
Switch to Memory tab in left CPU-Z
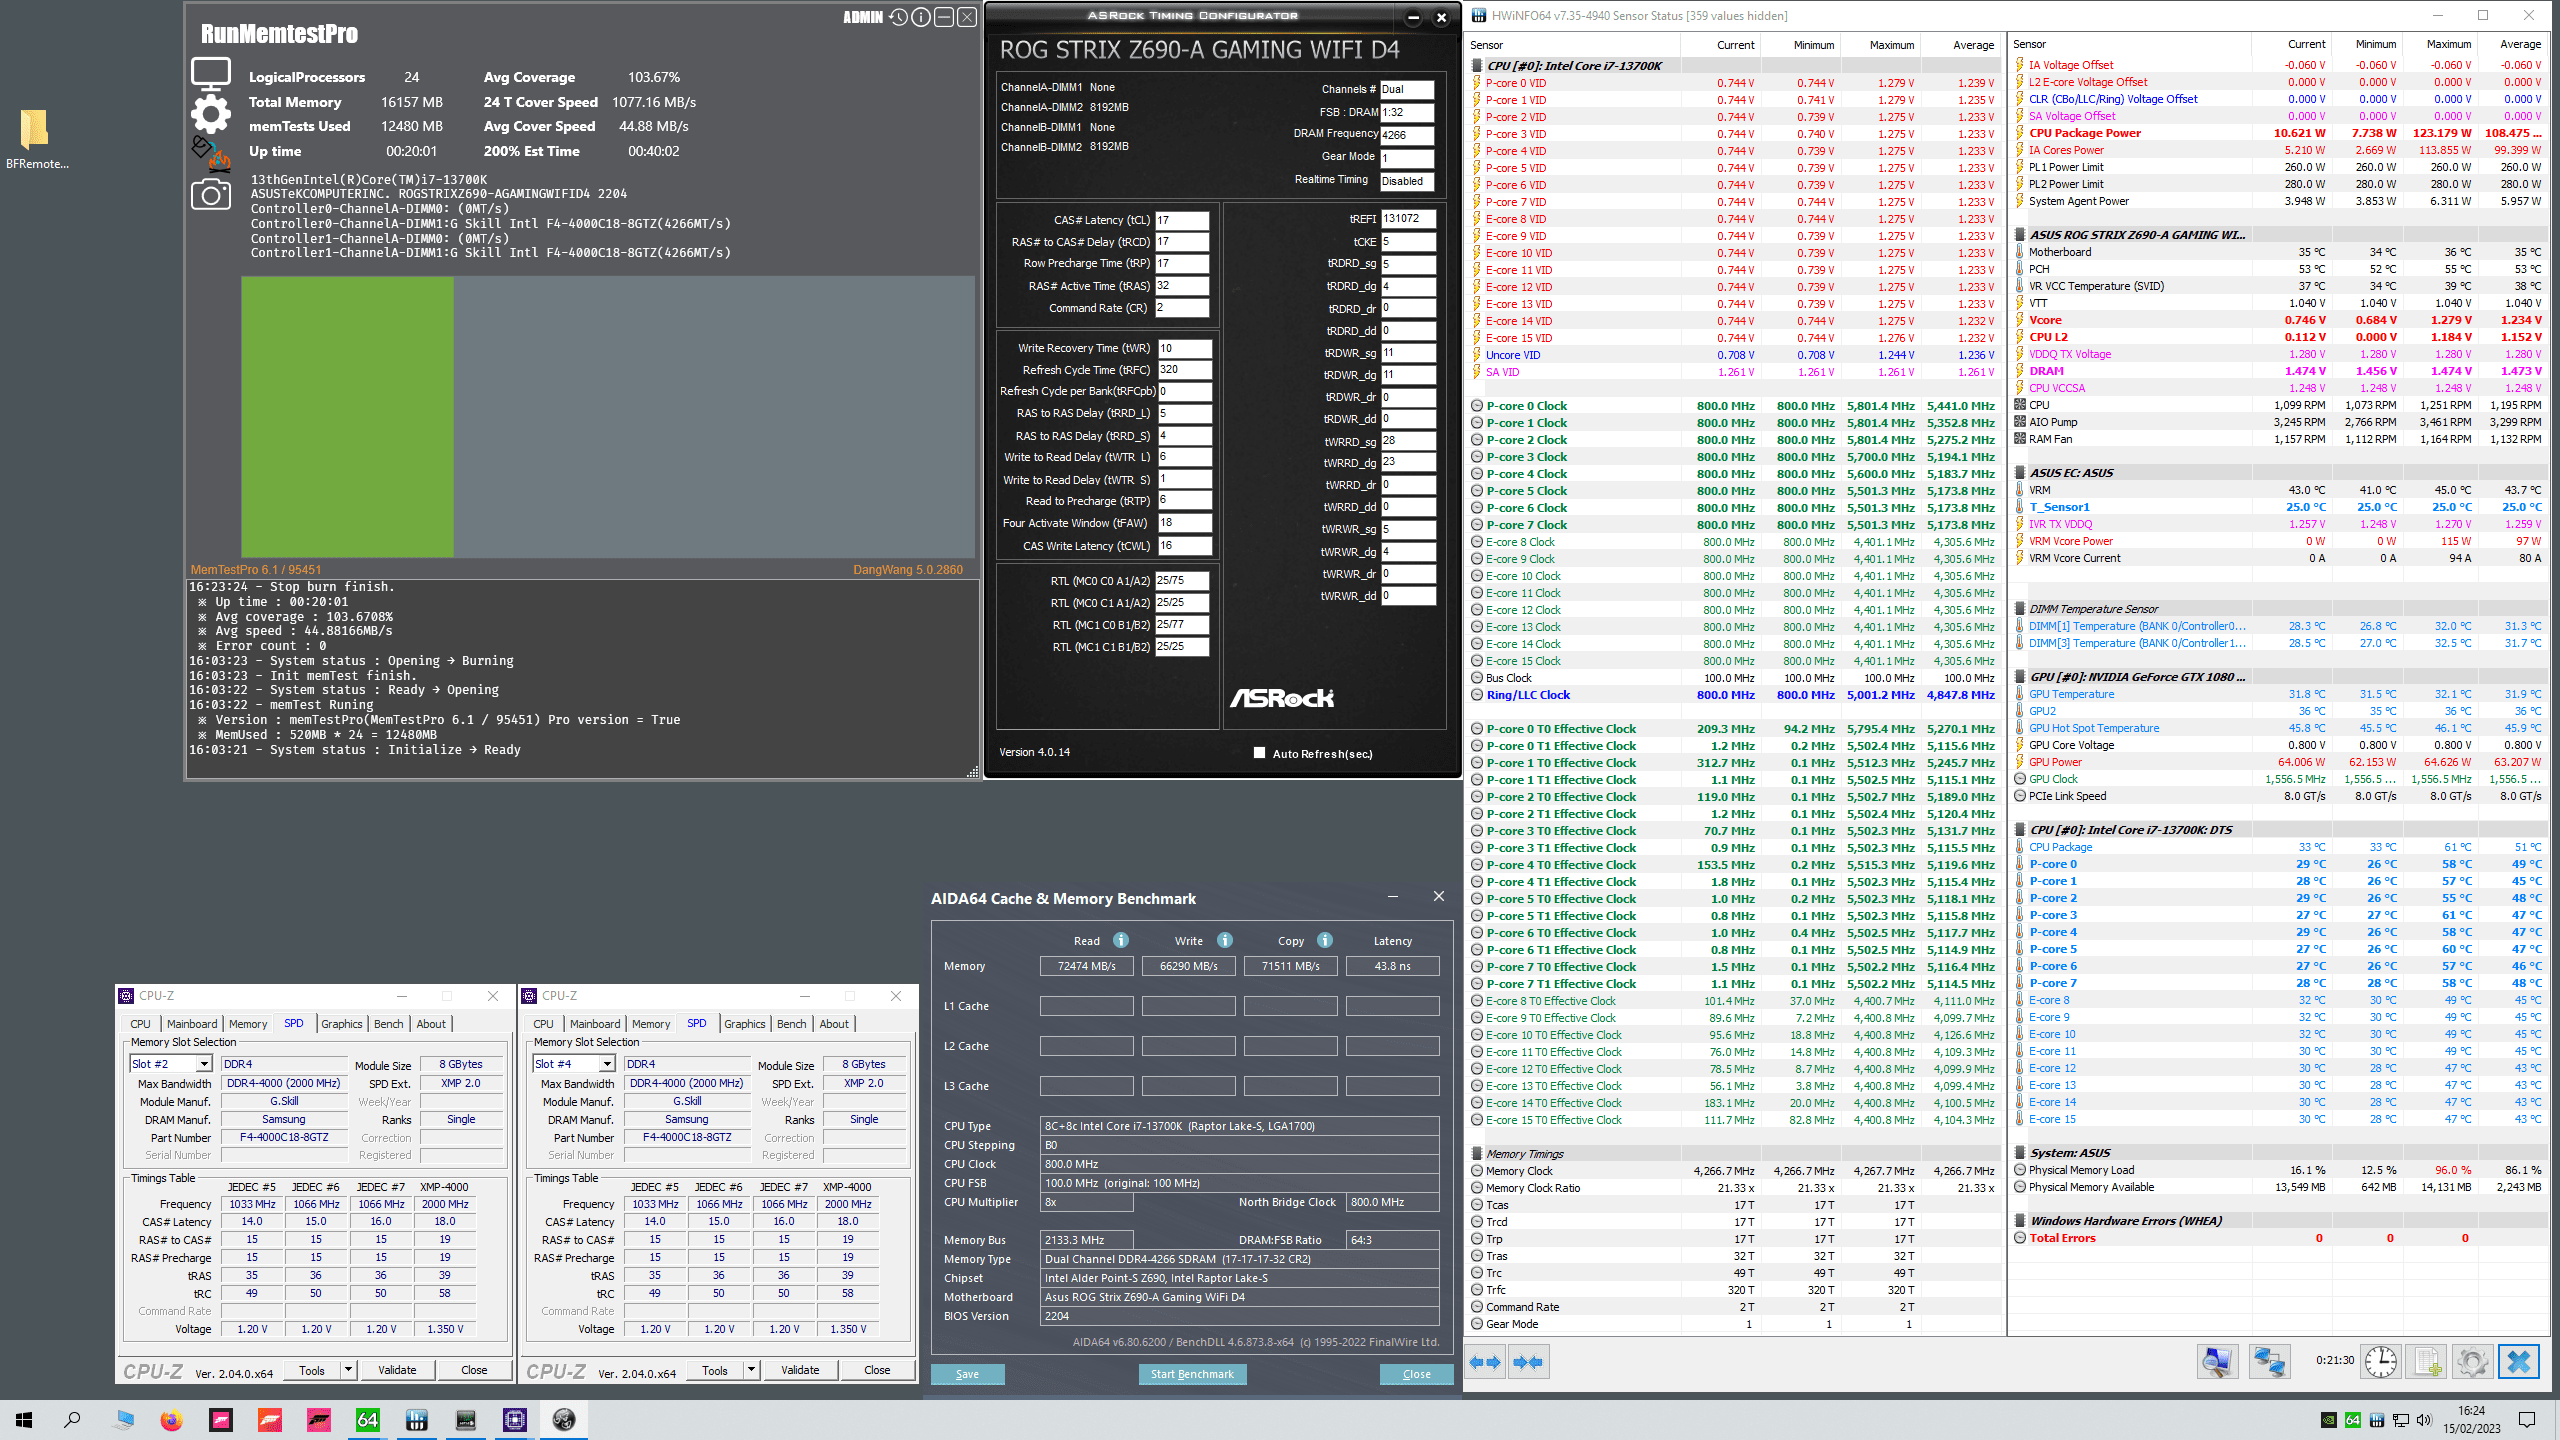(x=248, y=1024)
